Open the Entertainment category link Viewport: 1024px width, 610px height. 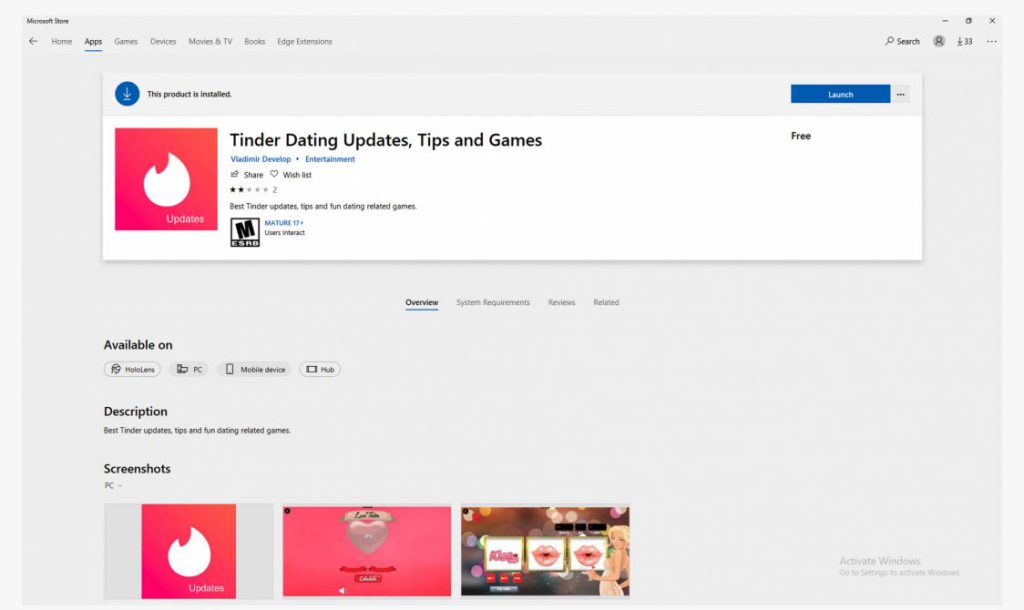[x=330, y=159]
